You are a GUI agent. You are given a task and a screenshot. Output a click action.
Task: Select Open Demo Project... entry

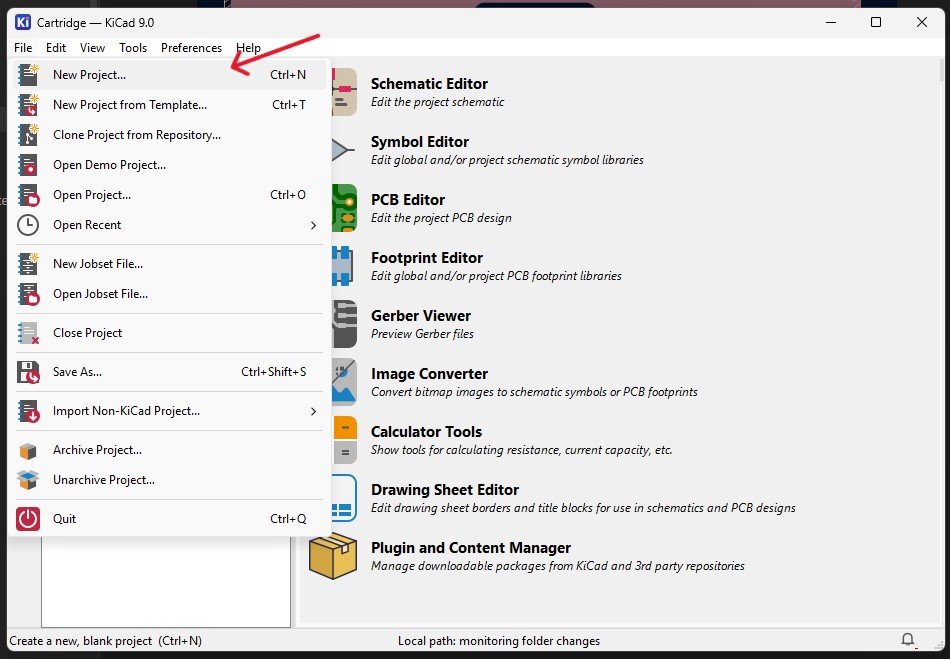click(169, 165)
